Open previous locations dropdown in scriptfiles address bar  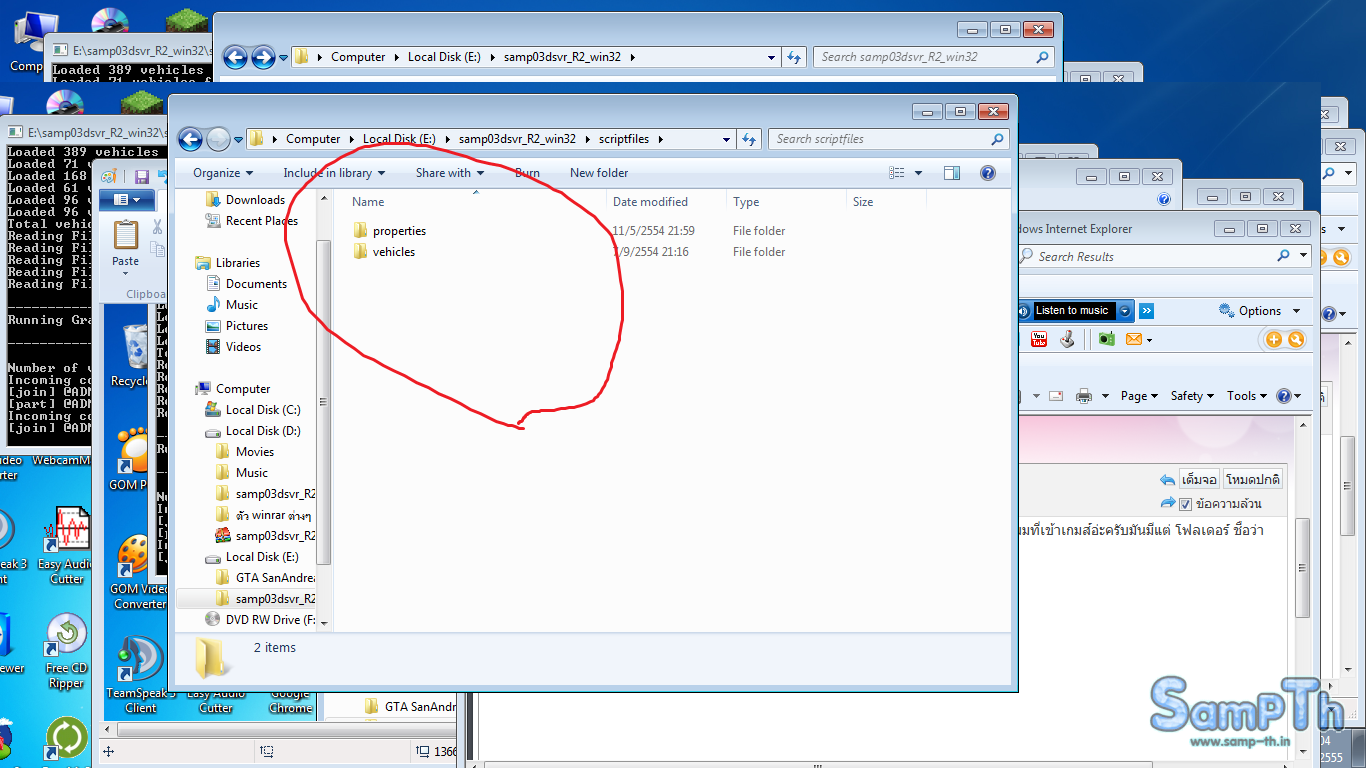[x=726, y=139]
